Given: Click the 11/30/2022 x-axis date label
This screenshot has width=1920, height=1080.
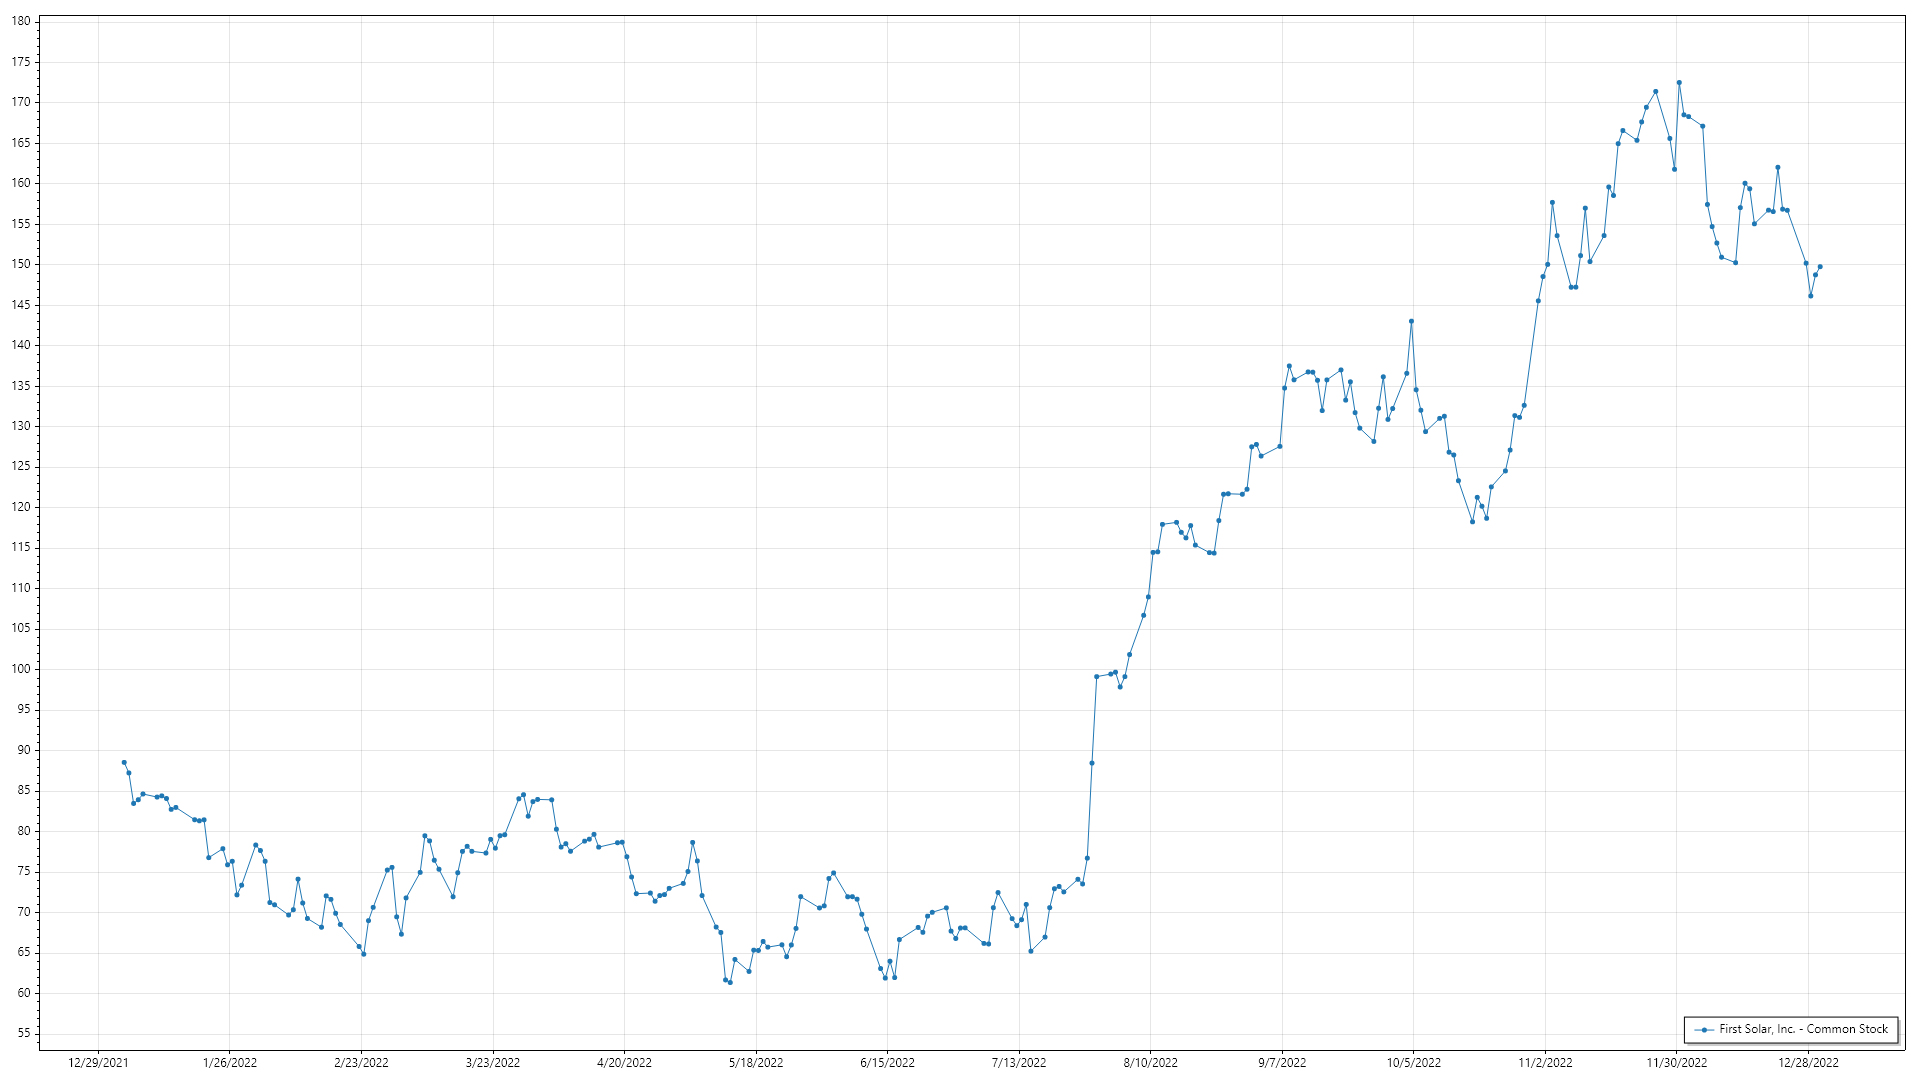Looking at the screenshot, I should (1677, 1063).
